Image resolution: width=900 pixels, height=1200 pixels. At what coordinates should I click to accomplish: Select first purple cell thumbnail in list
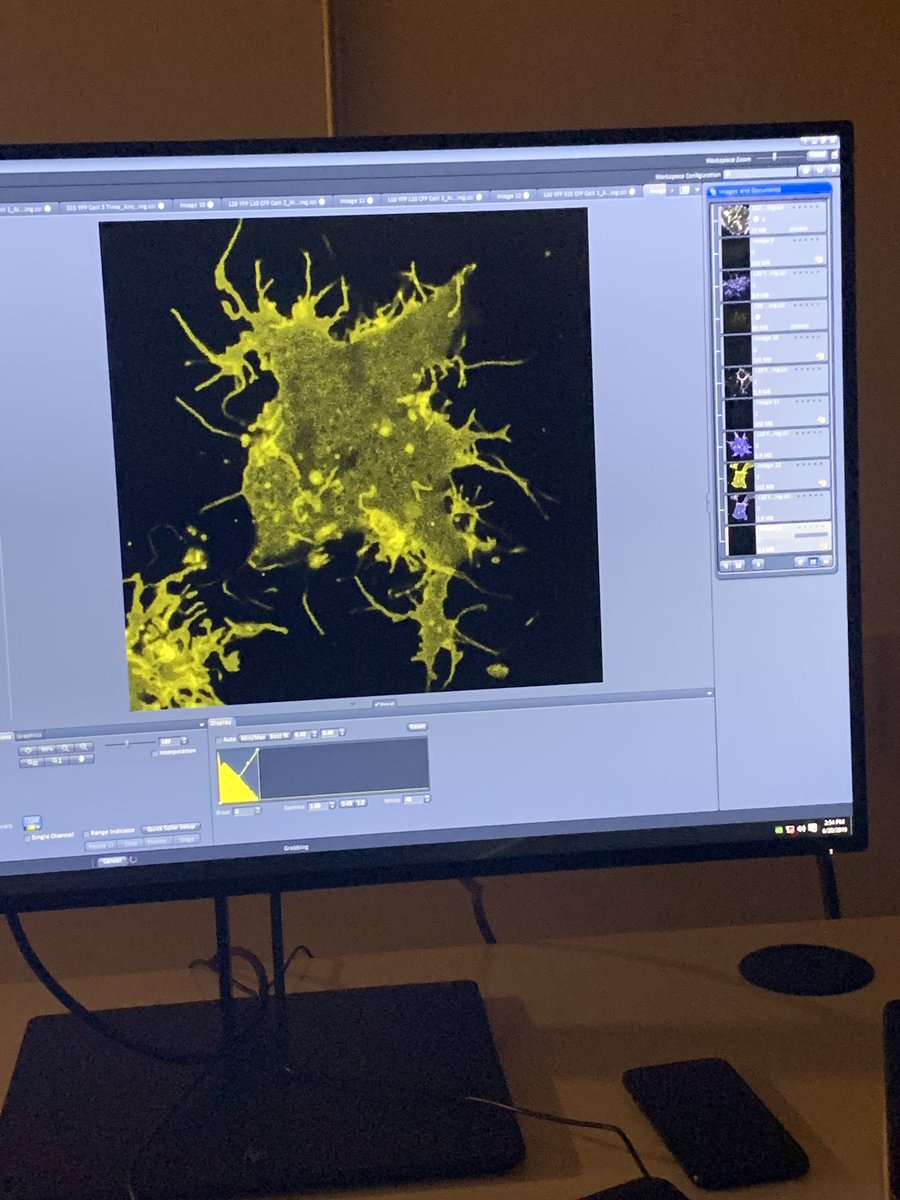(737, 285)
